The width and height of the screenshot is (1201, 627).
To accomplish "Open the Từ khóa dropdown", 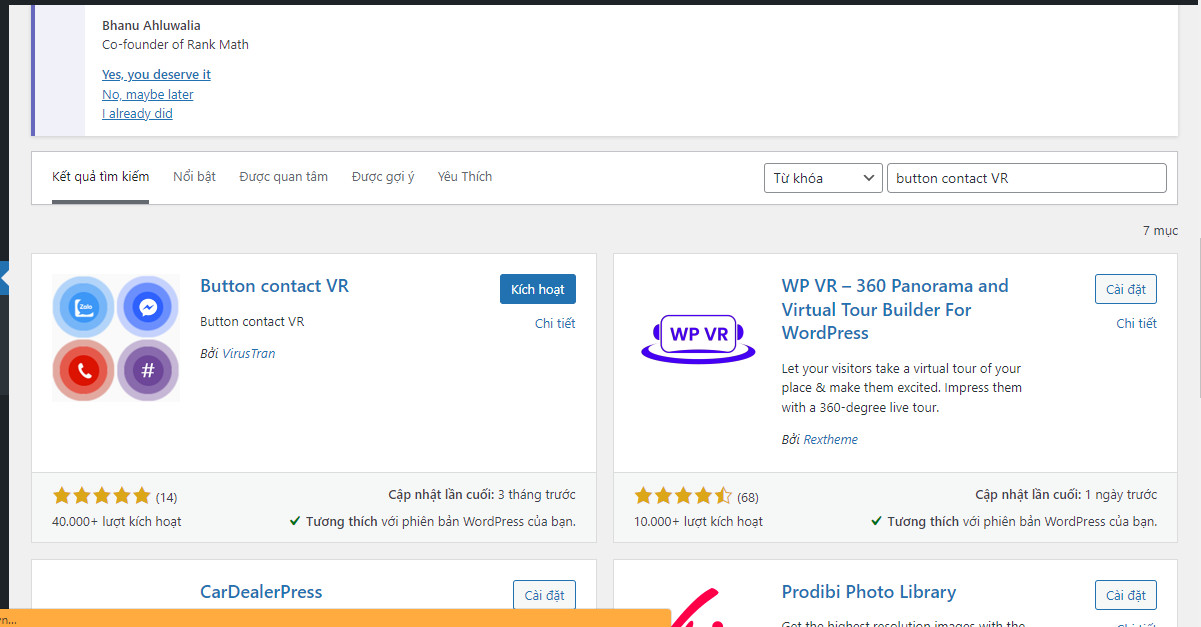I will pos(822,177).
